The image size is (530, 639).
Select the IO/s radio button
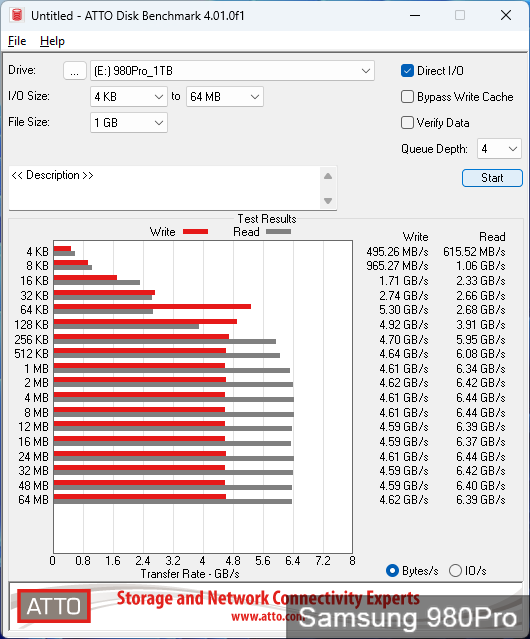tap(455, 571)
